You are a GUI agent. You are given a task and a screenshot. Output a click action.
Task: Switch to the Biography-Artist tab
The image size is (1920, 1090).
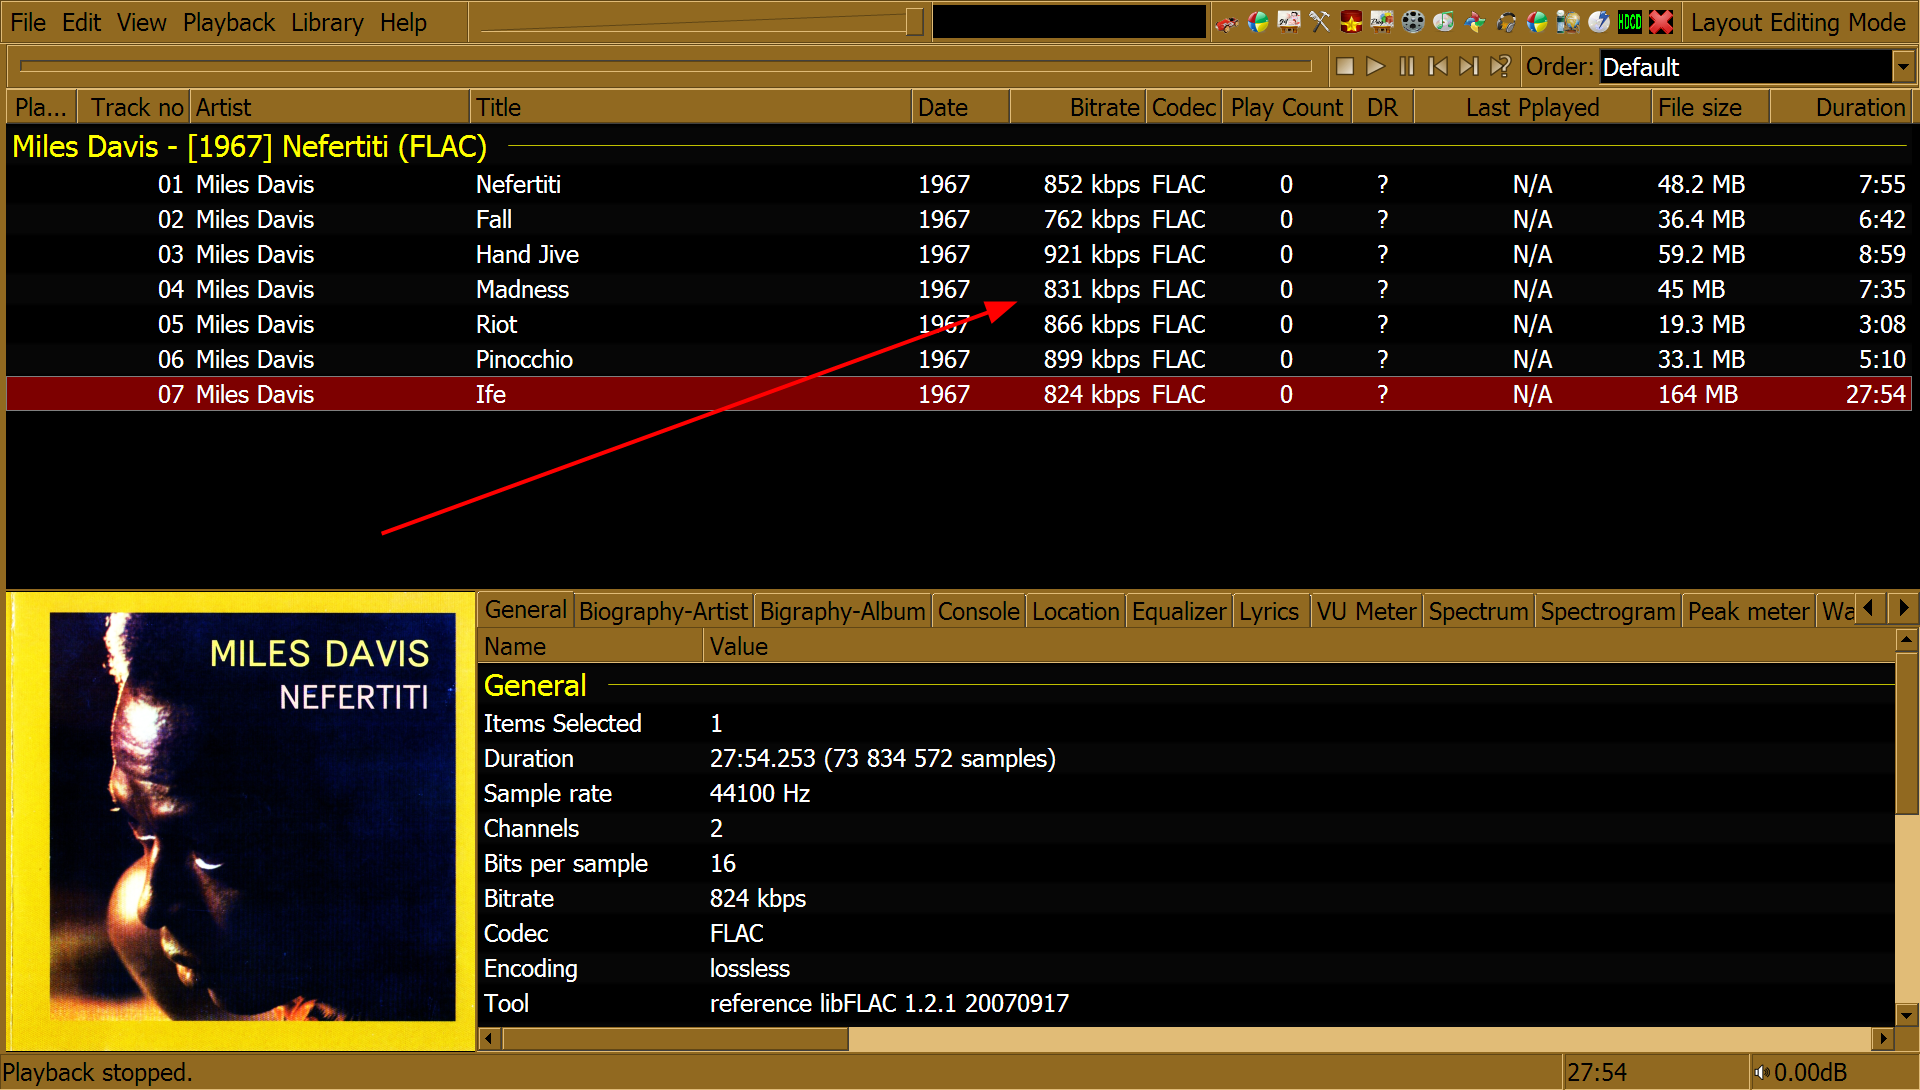[663, 611]
